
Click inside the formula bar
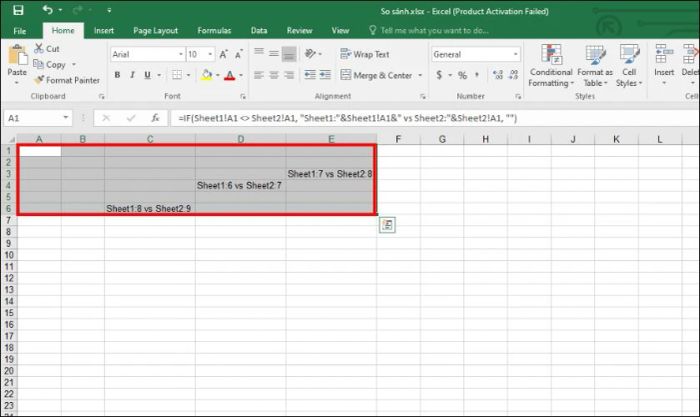(433, 118)
